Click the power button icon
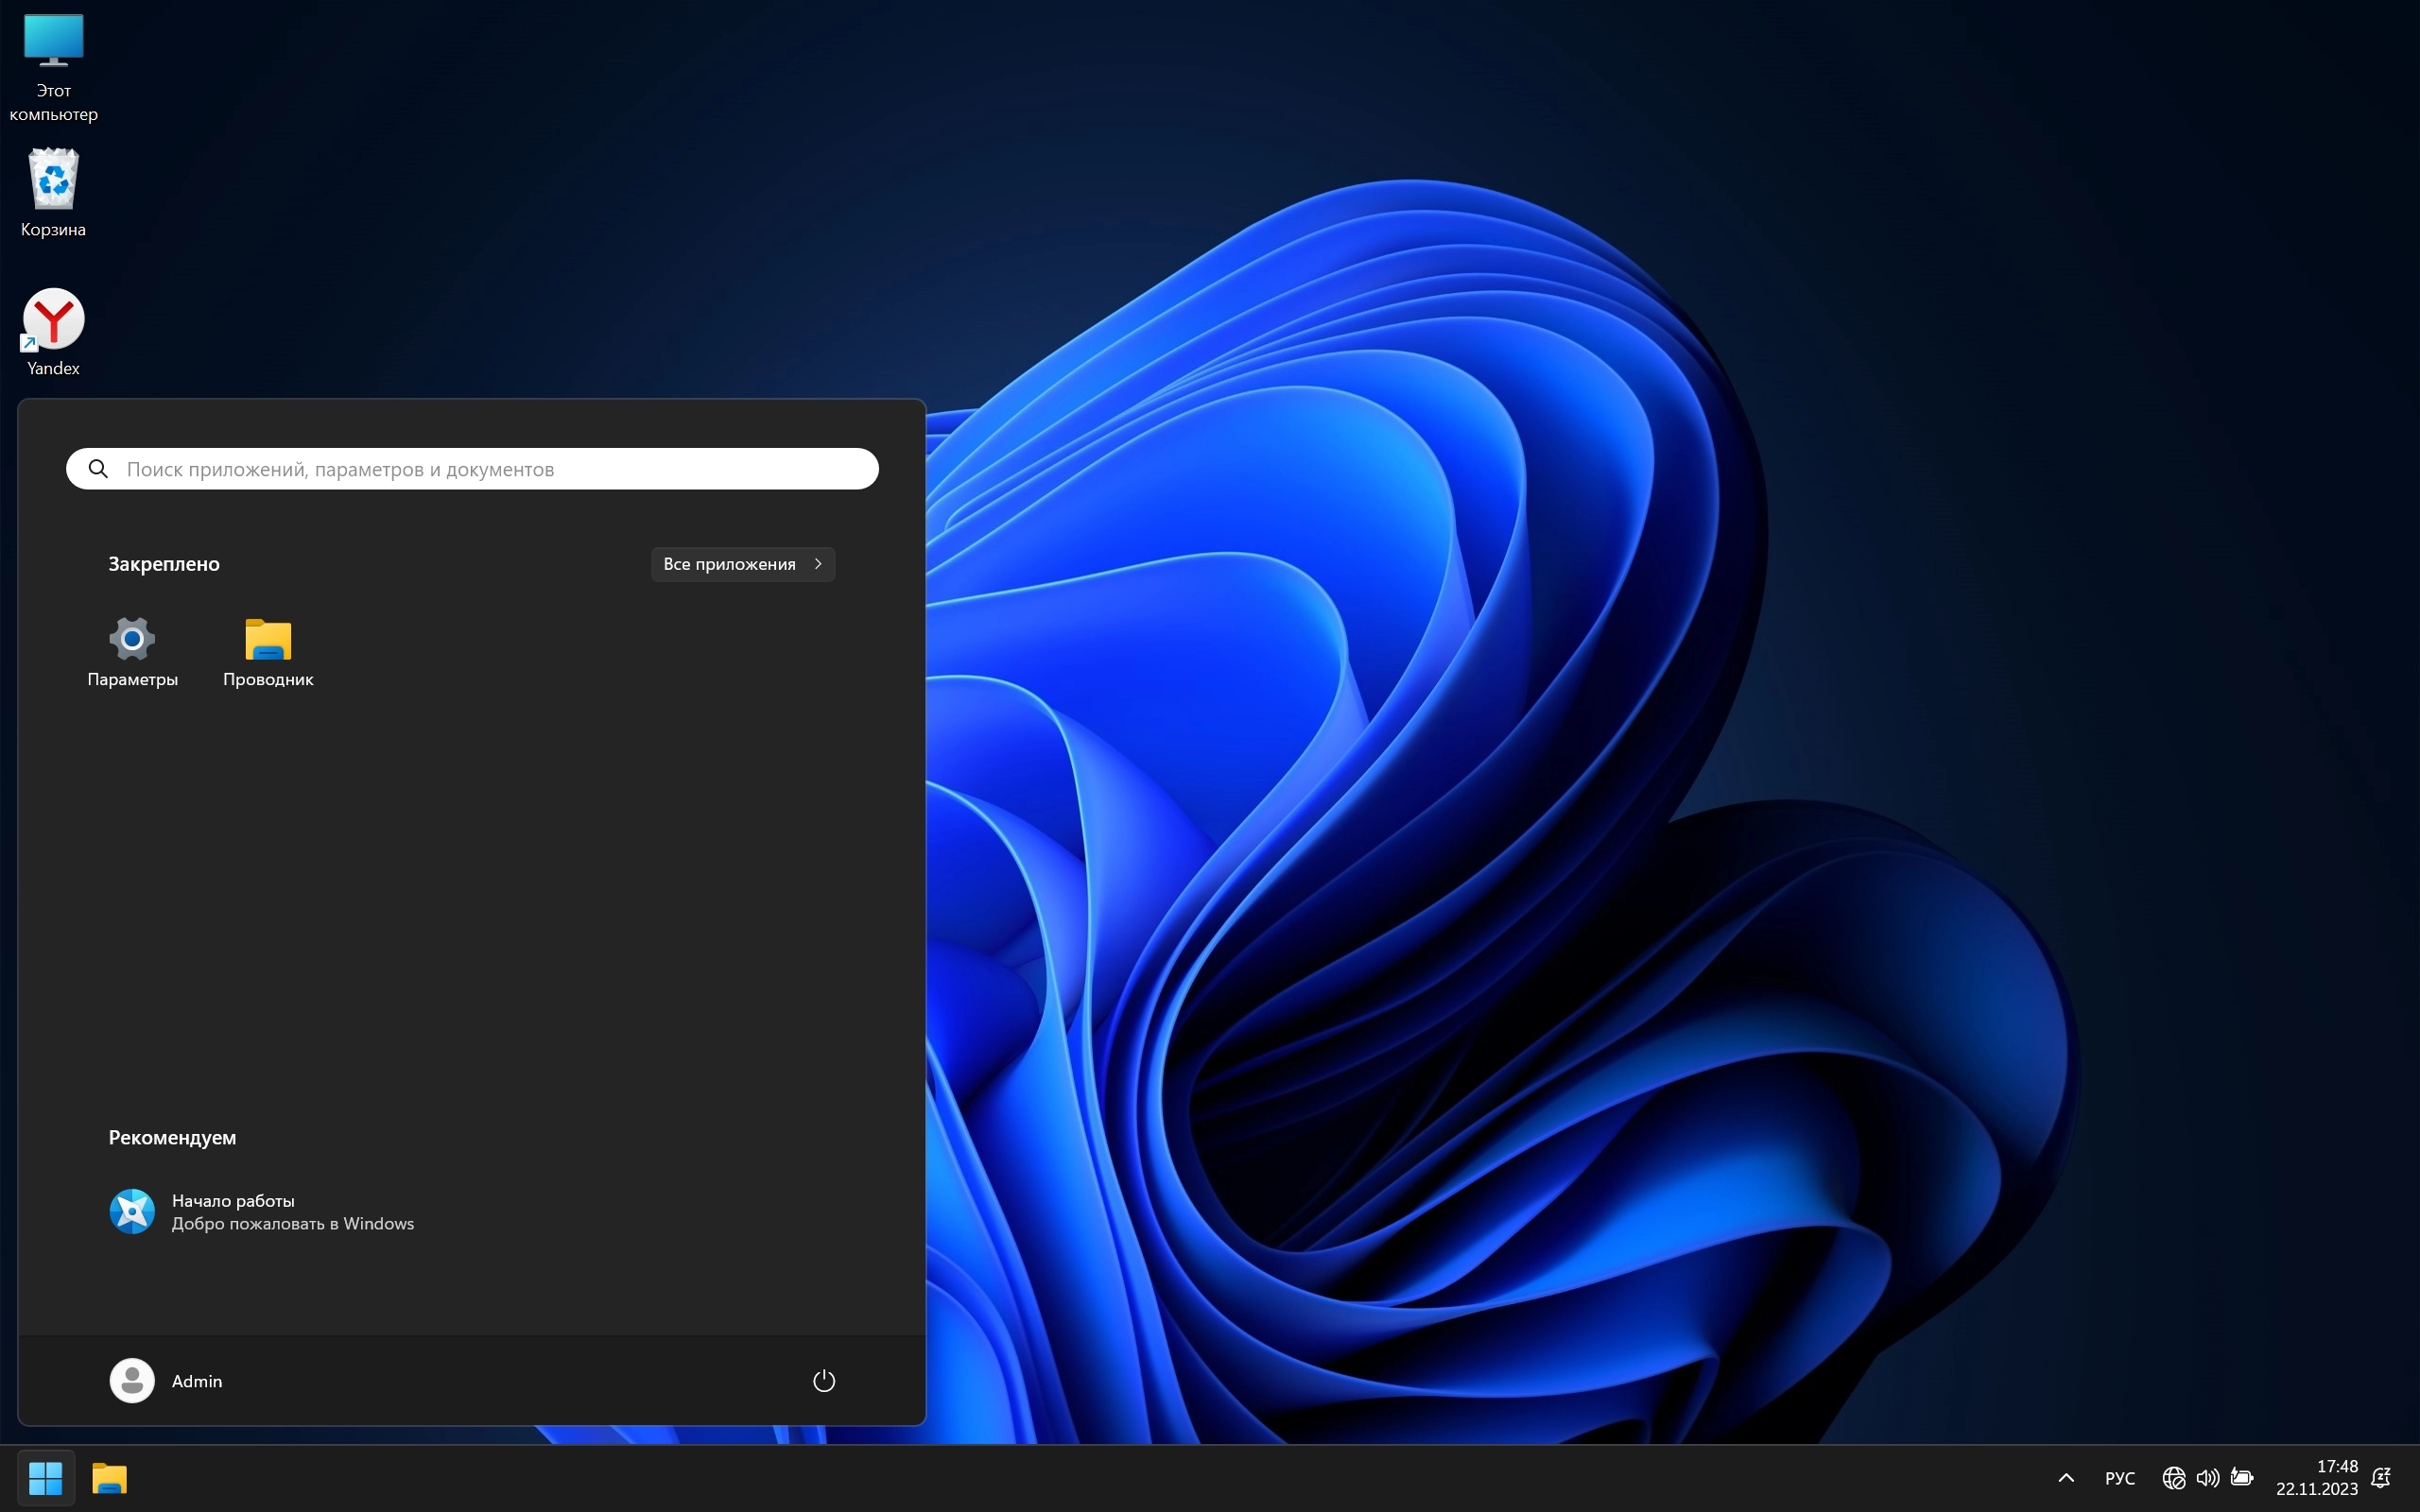This screenshot has width=2420, height=1512. [823, 1380]
